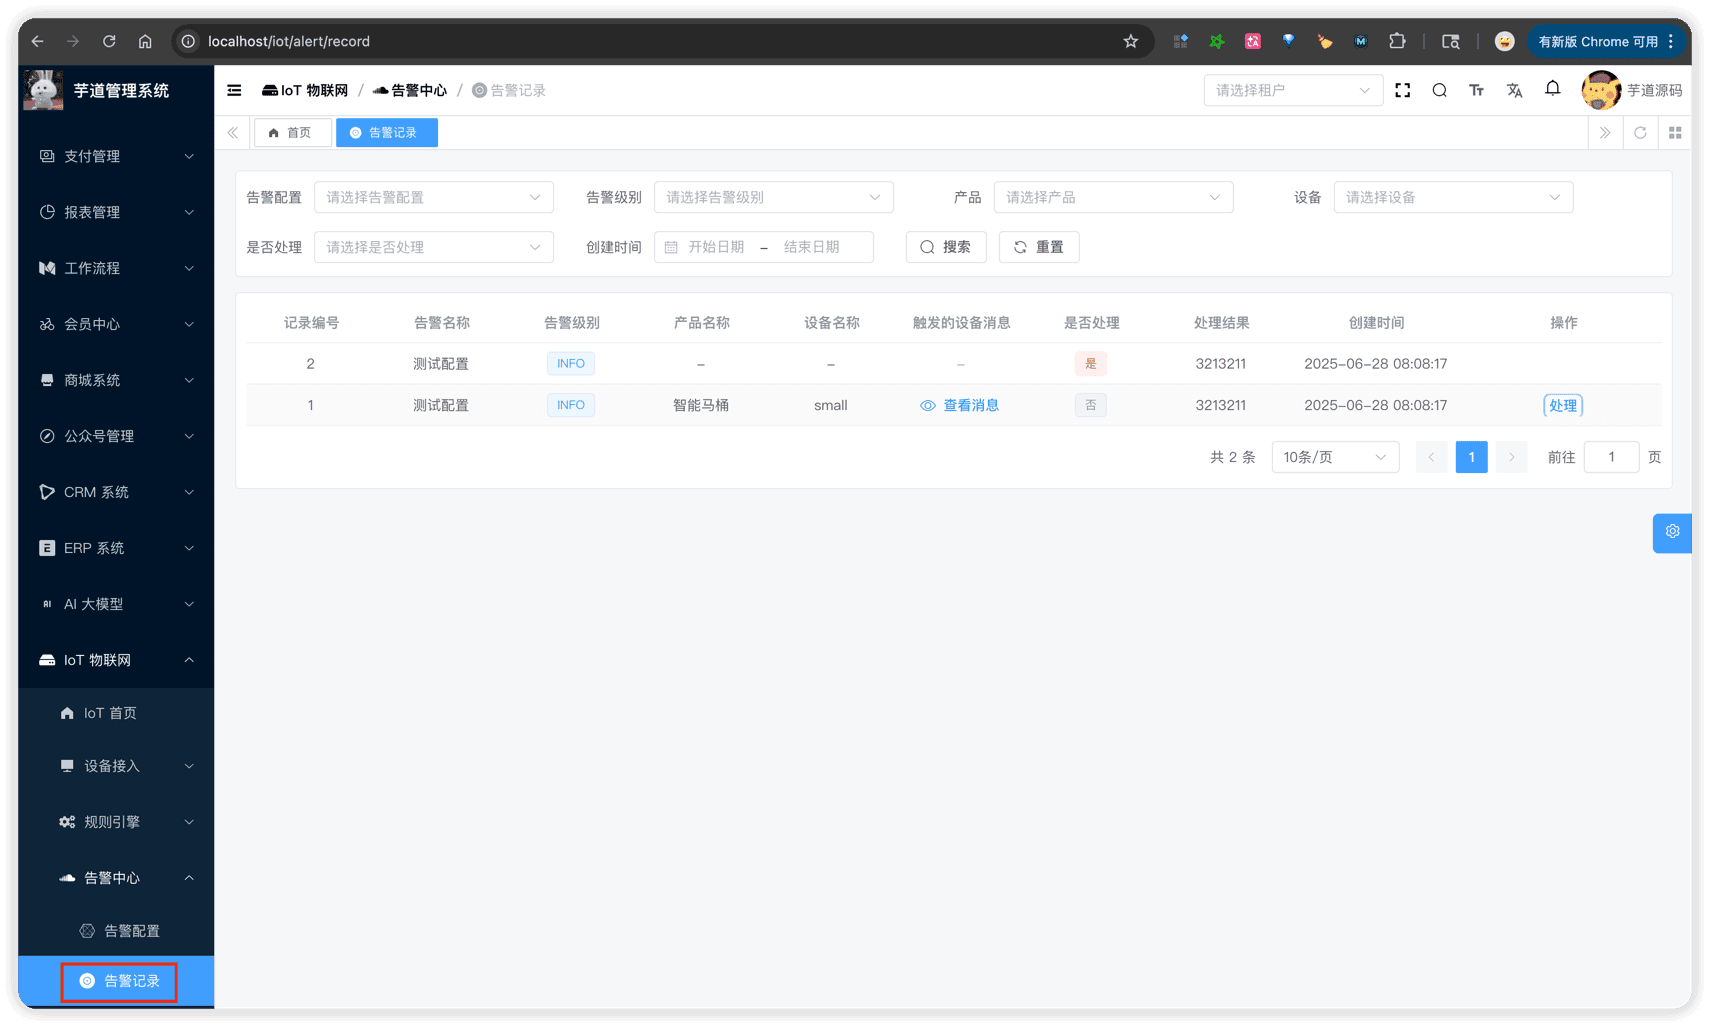Click the 搜索 search button
Screen dimensions: 1710x1027
[x=945, y=247]
